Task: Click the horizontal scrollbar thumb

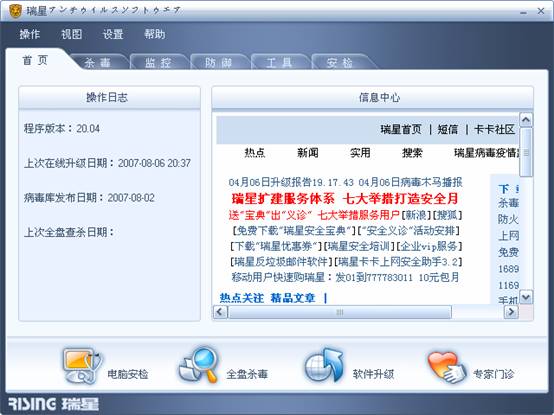Action: pyautogui.click(x=340, y=312)
